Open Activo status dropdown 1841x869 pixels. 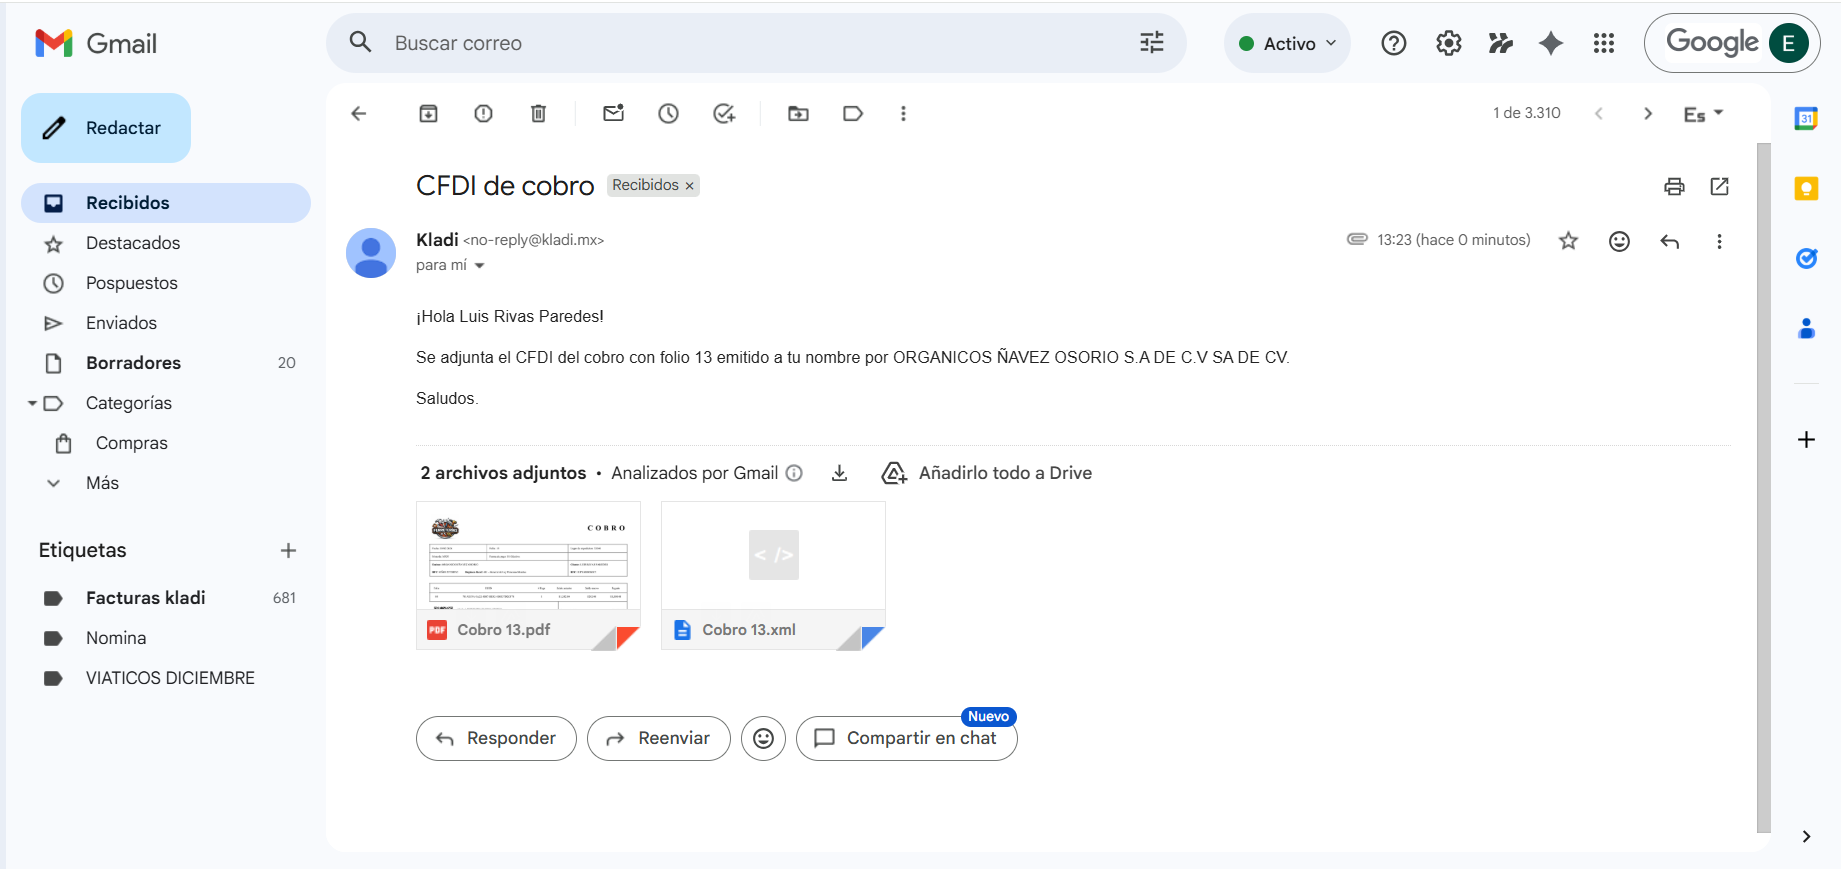1287,43
